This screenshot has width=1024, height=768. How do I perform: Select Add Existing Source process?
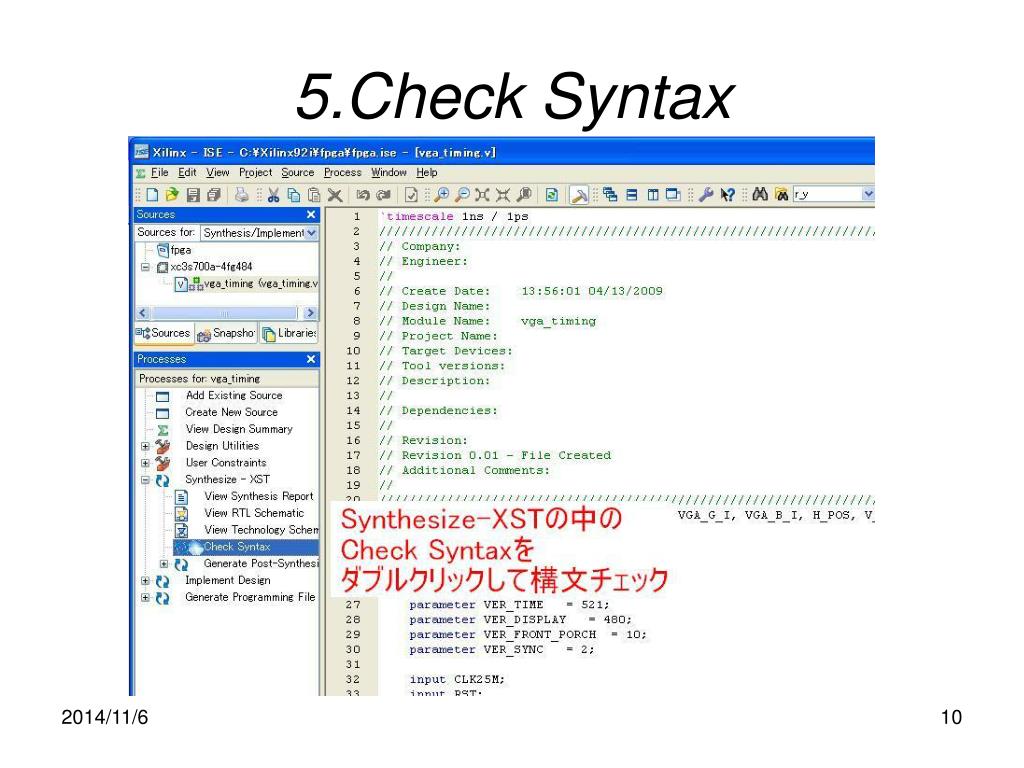[x=234, y=396]
